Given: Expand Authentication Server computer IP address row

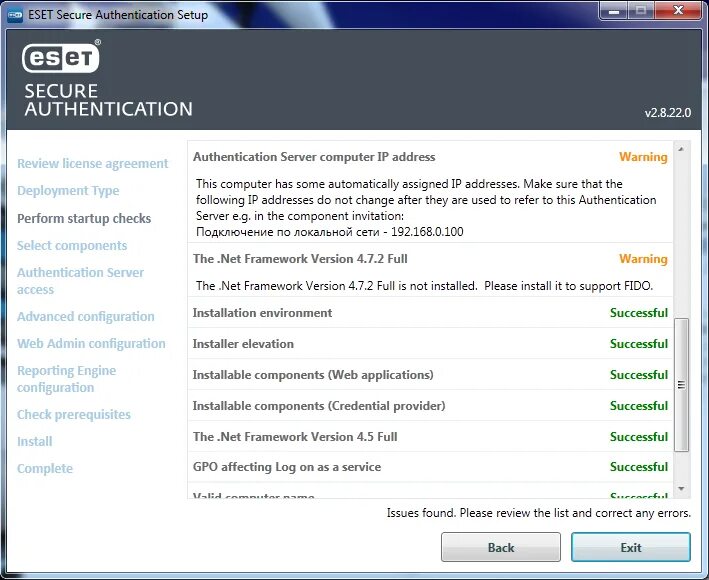Looking at the screenshot, I should [x=430, y=157].
